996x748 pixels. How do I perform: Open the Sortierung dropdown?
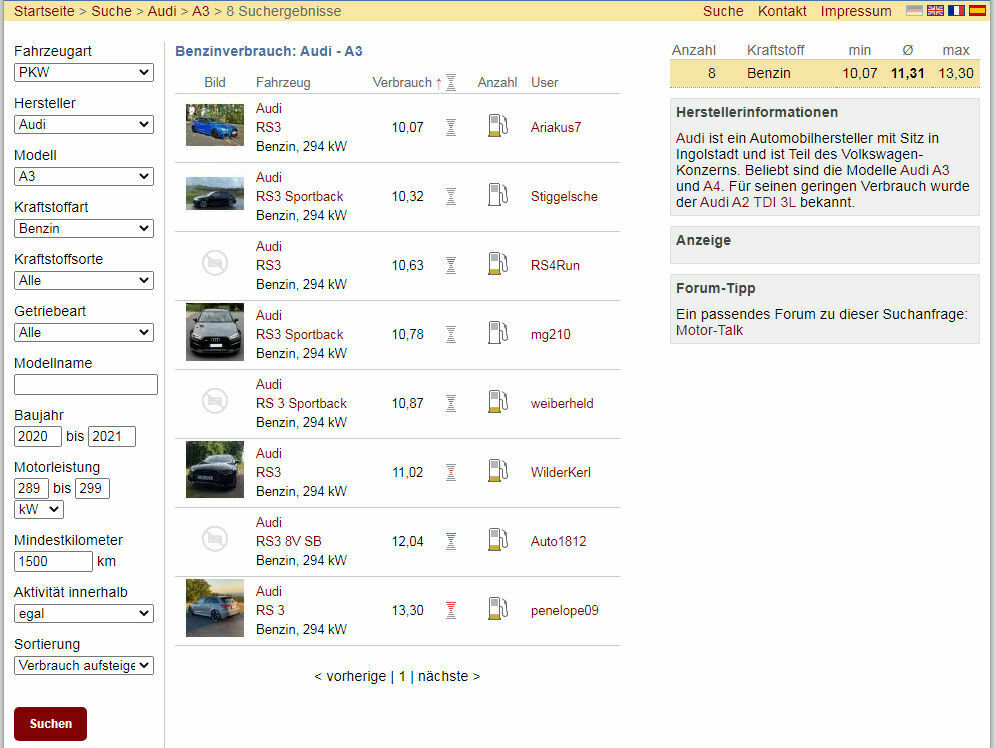coord(84,665)
